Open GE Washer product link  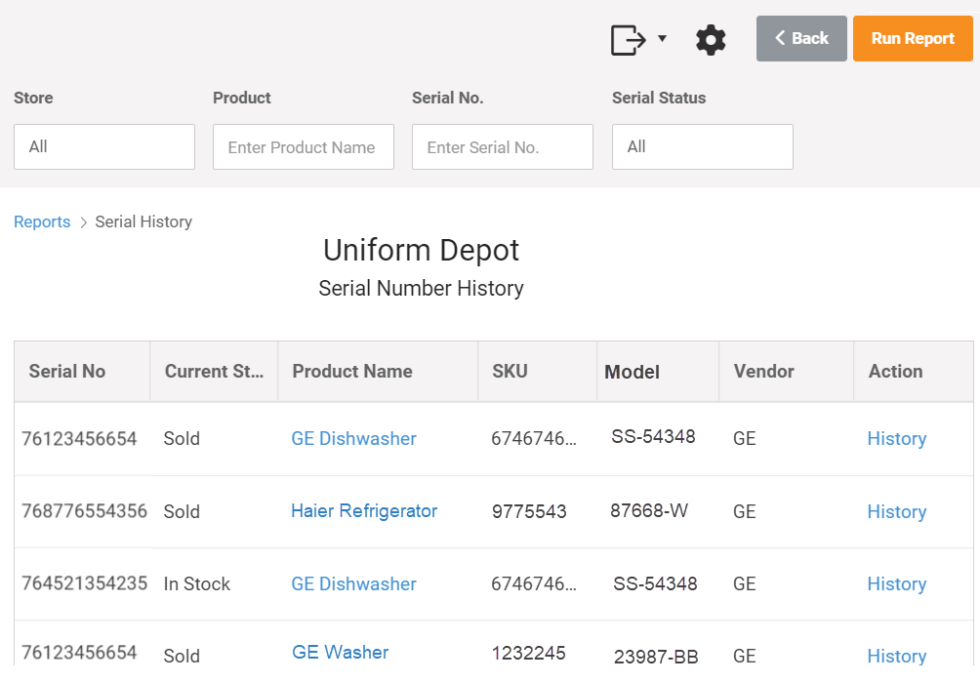coord(339,651)
